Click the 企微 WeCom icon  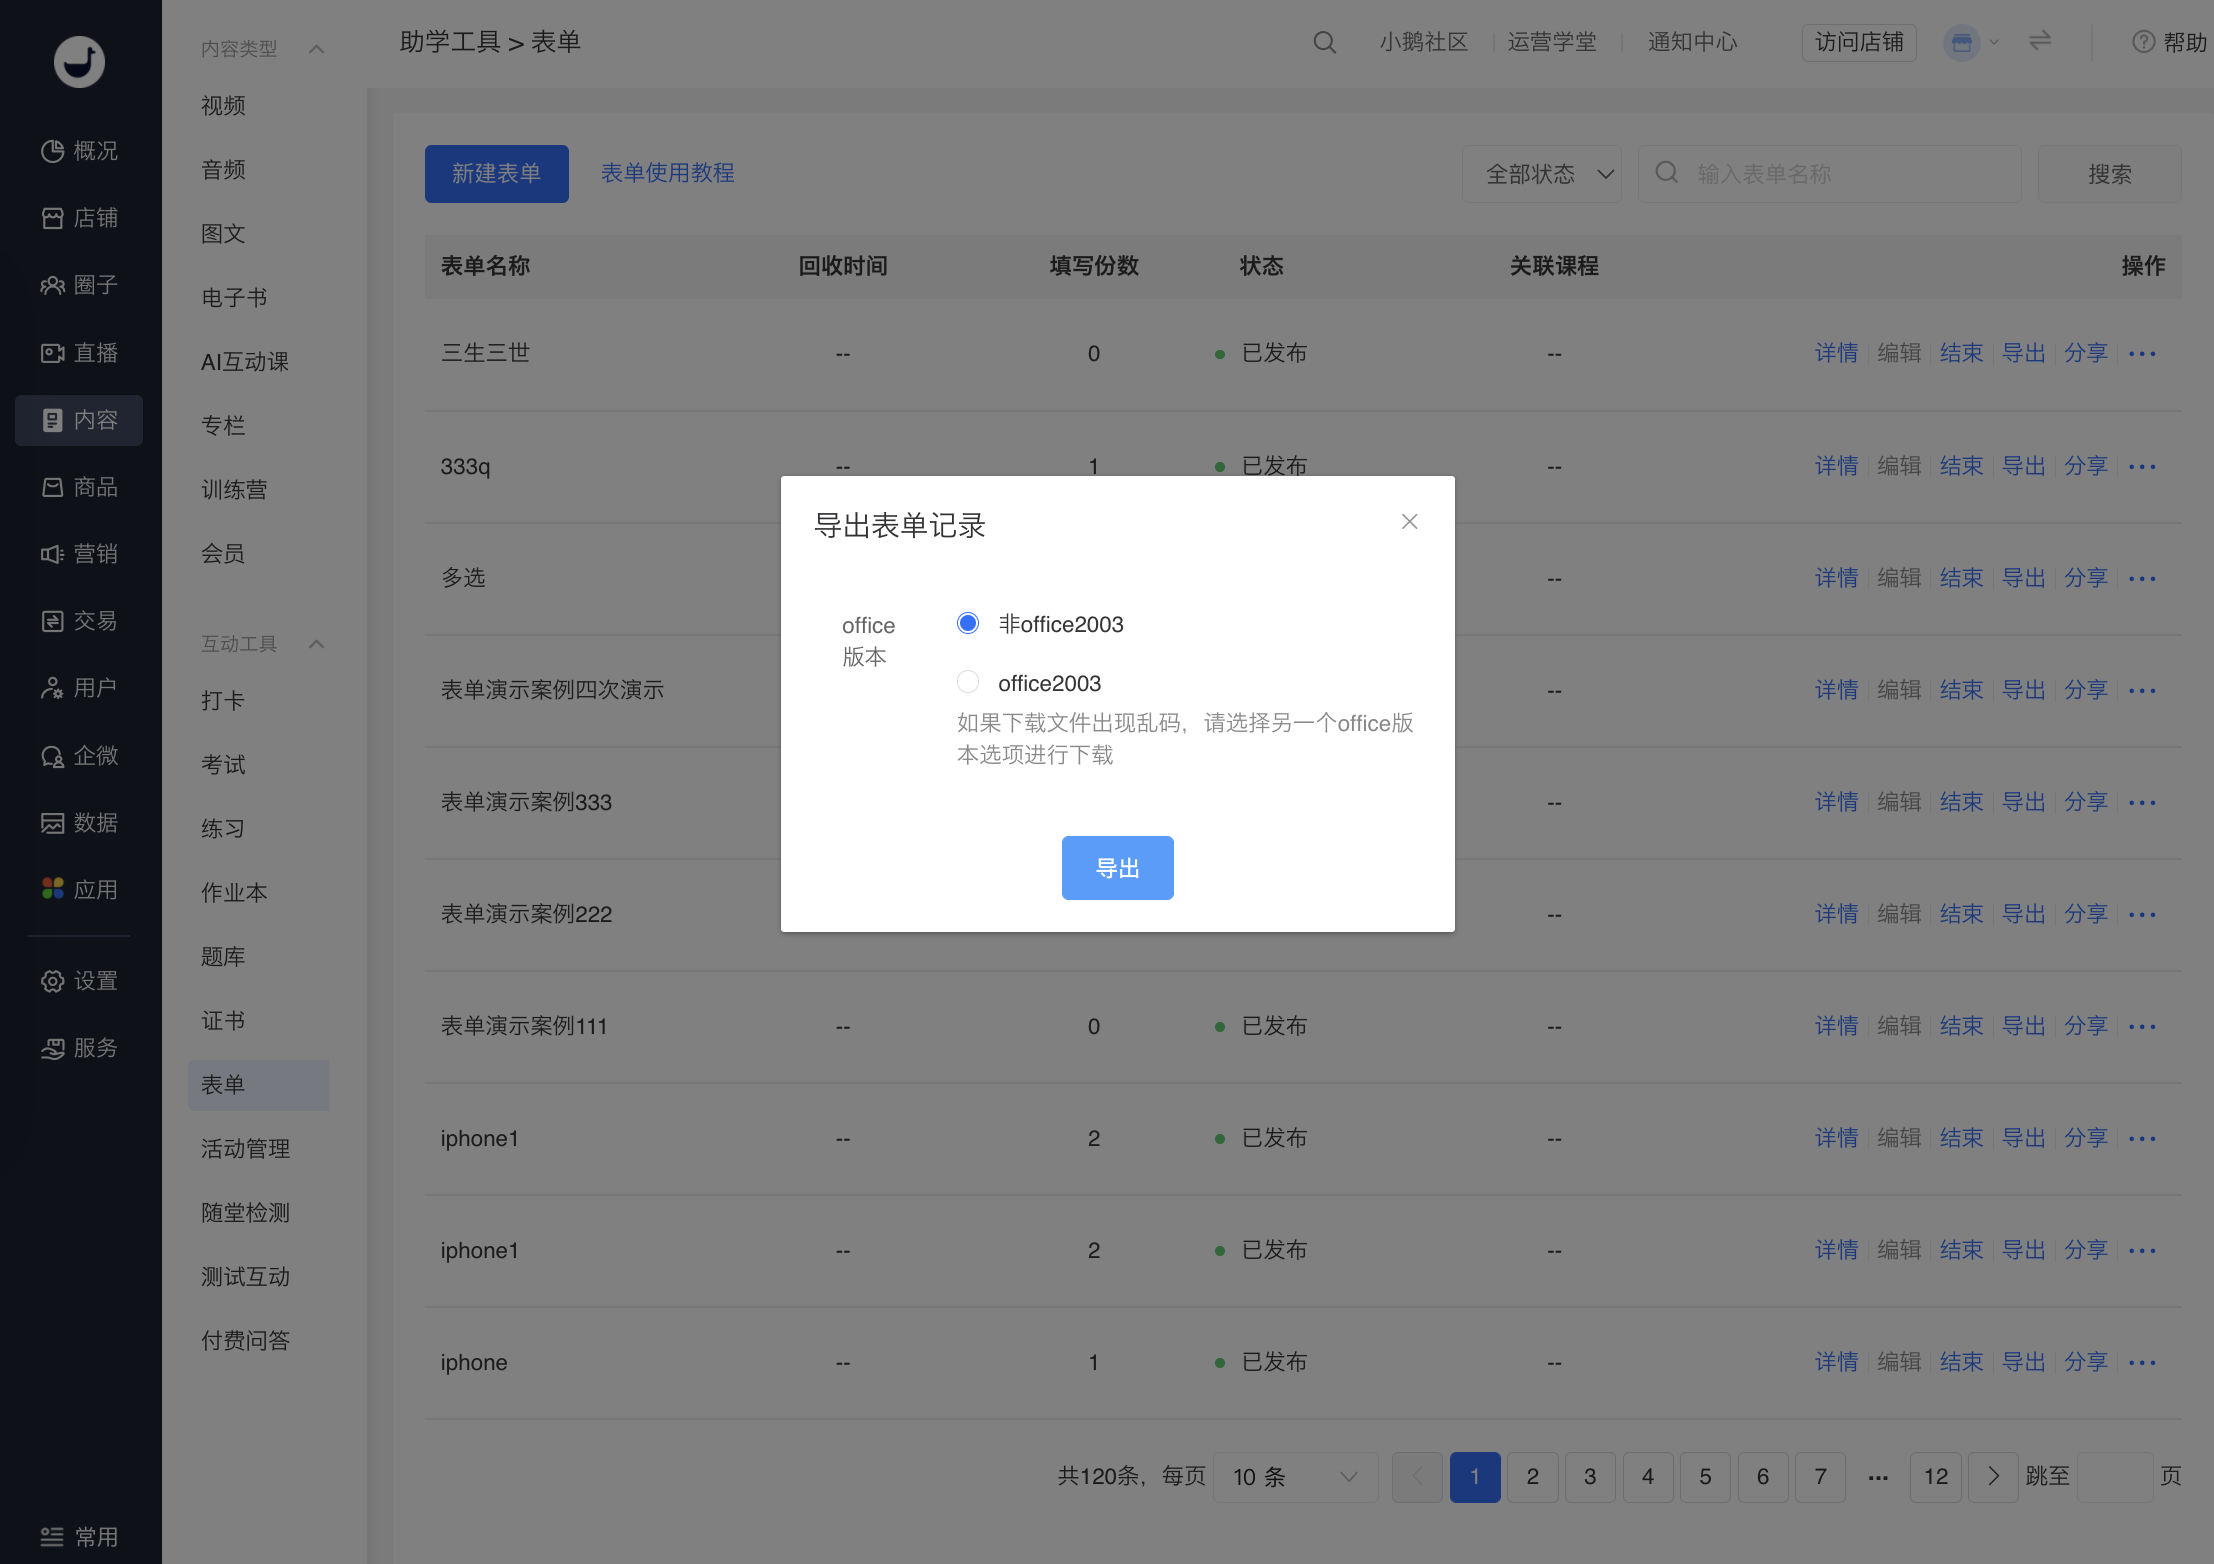tap(52, 756)
